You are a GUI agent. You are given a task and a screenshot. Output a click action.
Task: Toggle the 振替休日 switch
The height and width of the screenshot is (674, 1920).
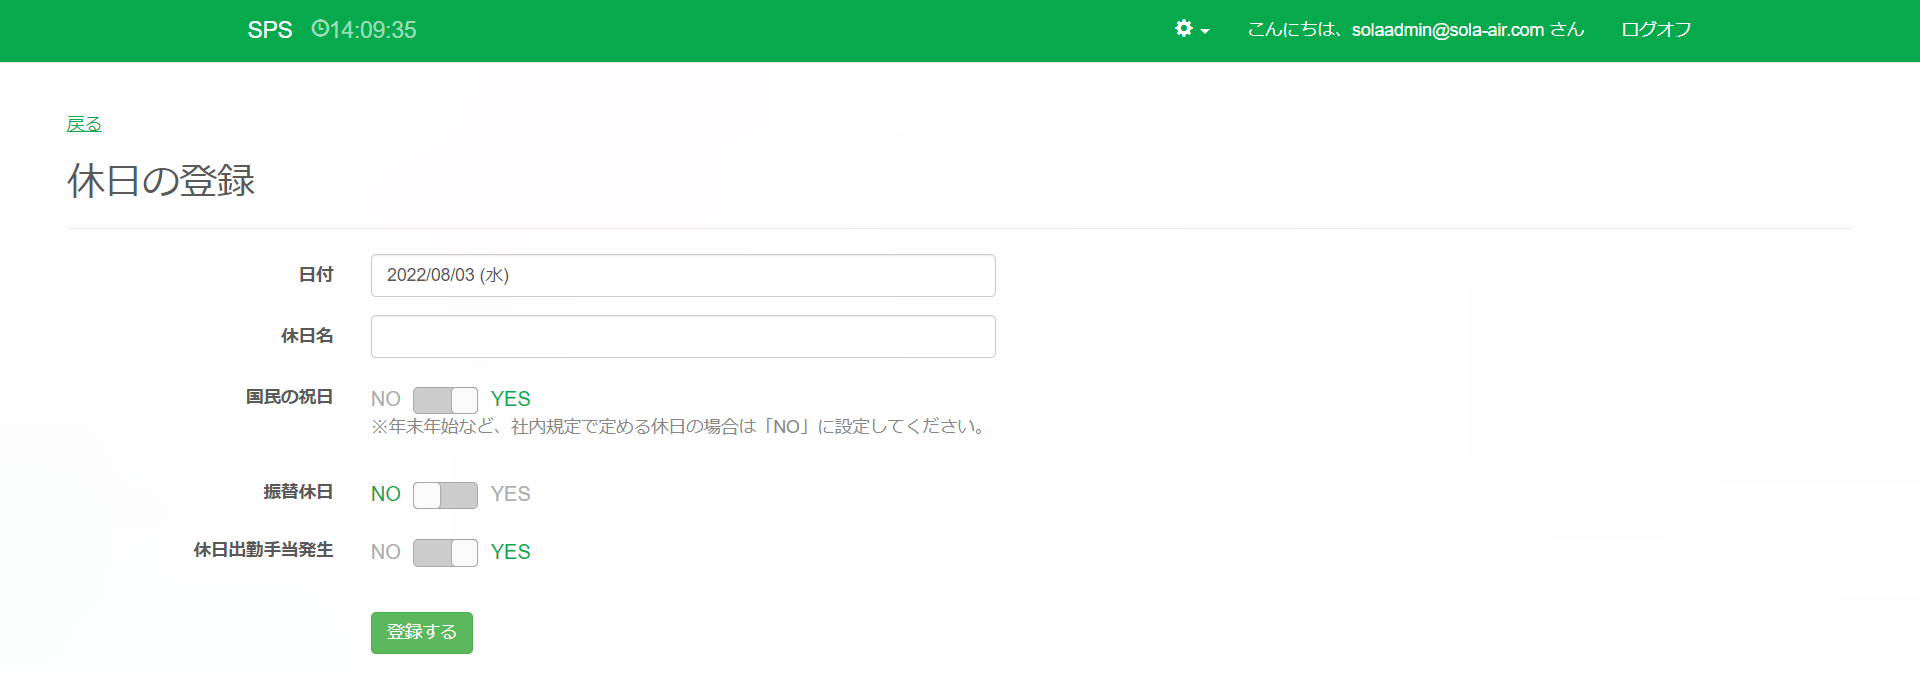pyautogui.click(x=445, y=495)
